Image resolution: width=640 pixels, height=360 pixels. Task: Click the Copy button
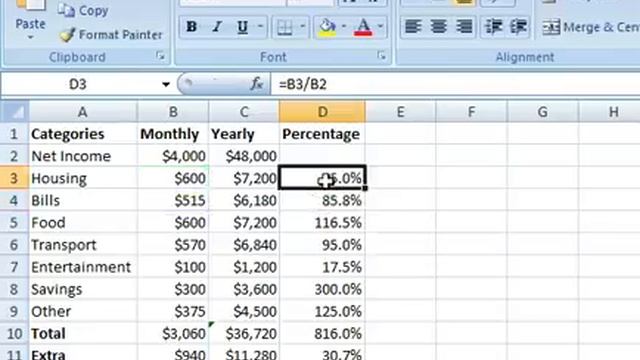coord(83,11)
